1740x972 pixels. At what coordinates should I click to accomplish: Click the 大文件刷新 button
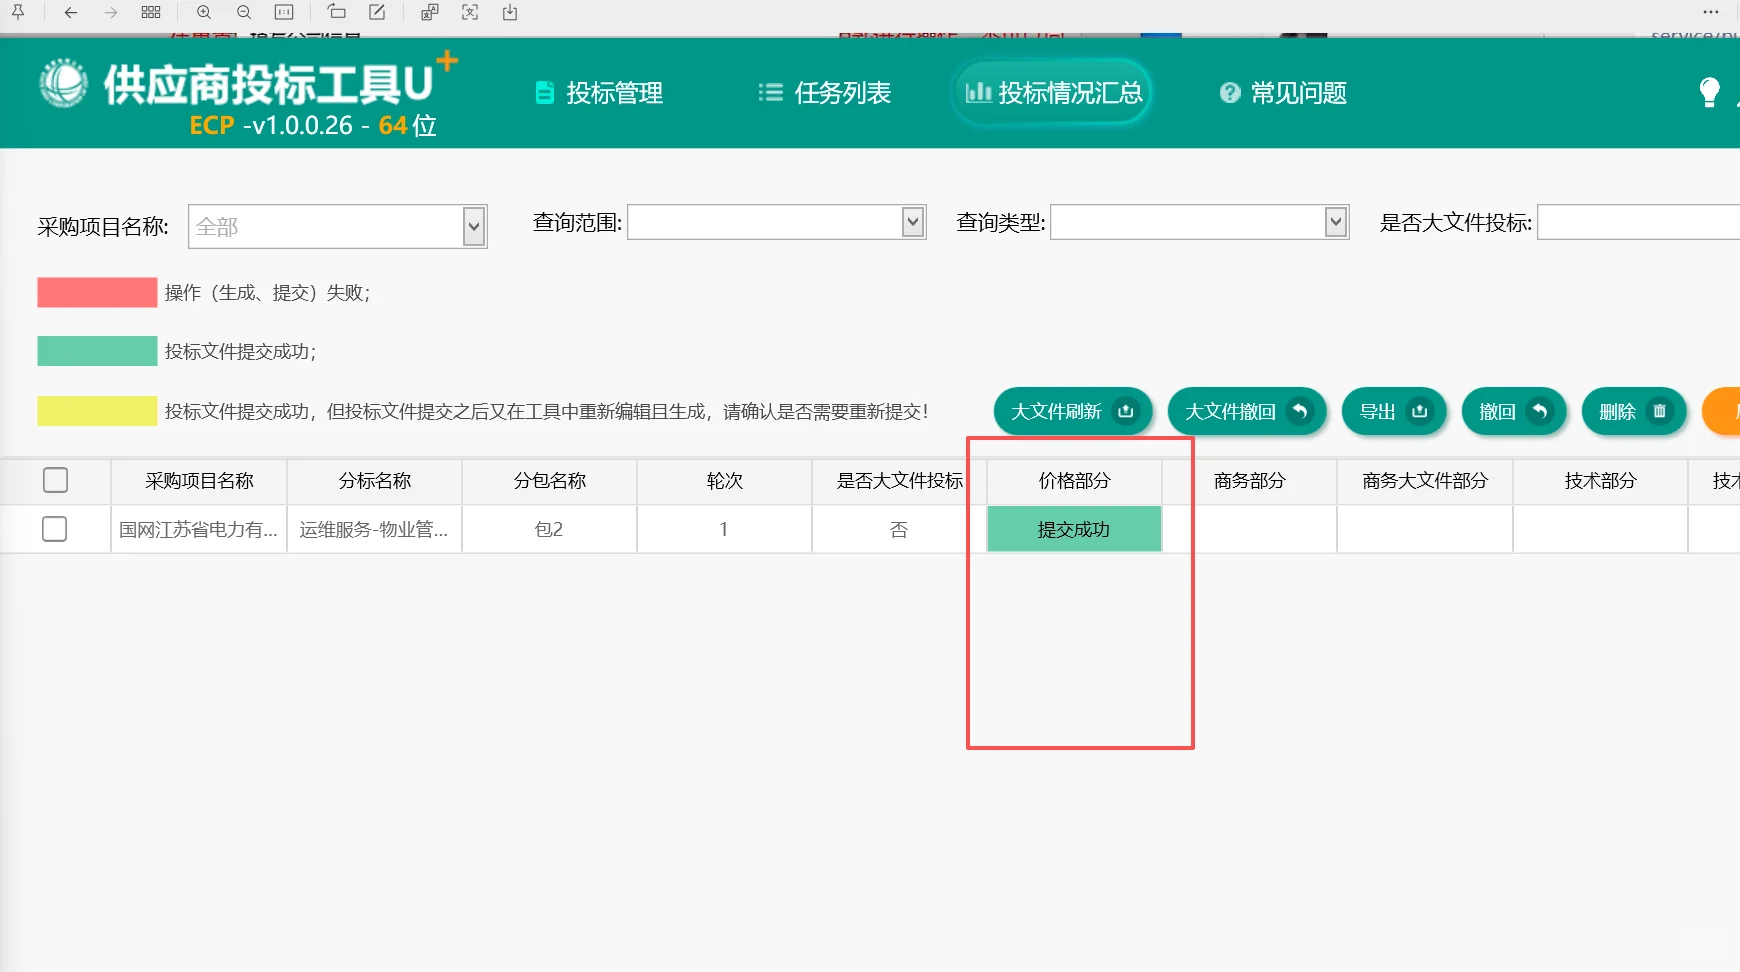point(1071,411)
